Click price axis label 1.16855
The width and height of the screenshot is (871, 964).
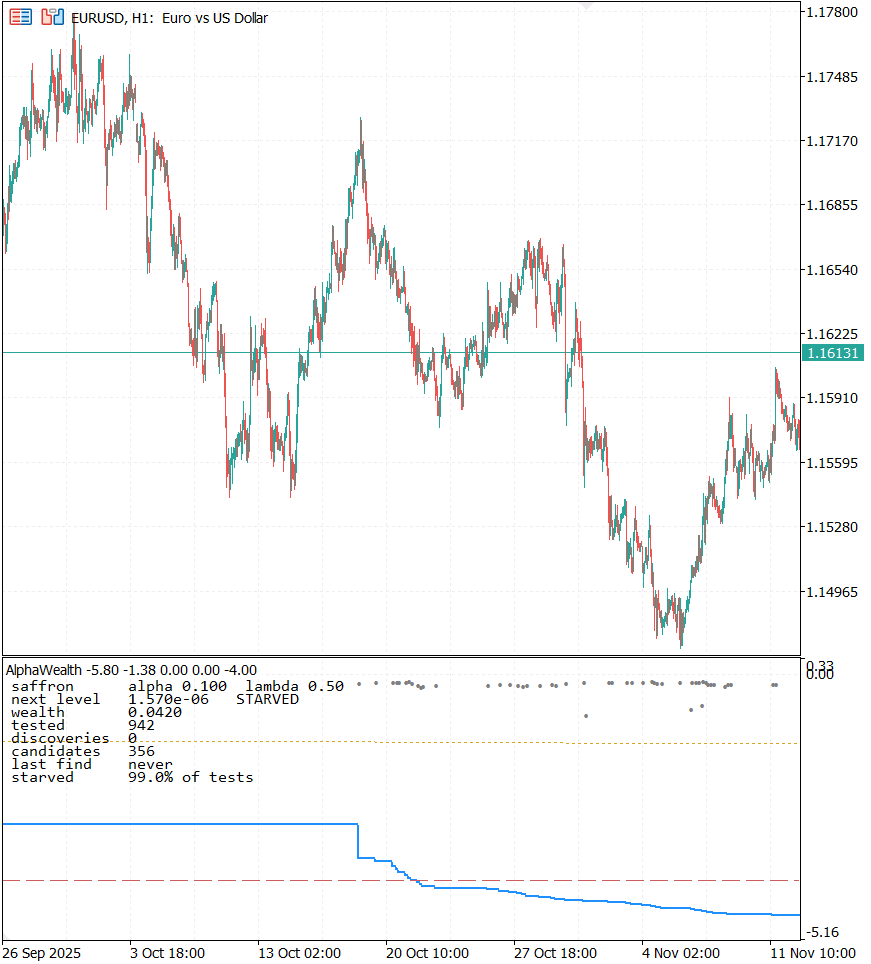point(832,205)
